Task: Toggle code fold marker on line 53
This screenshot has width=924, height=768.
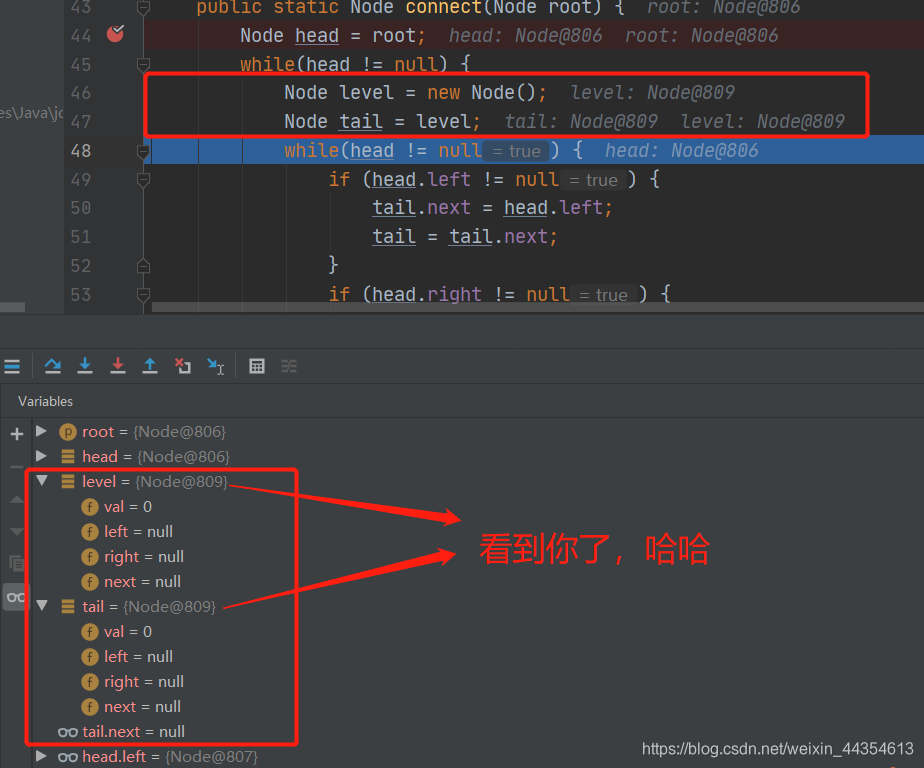Action: [x=143, y=294]
